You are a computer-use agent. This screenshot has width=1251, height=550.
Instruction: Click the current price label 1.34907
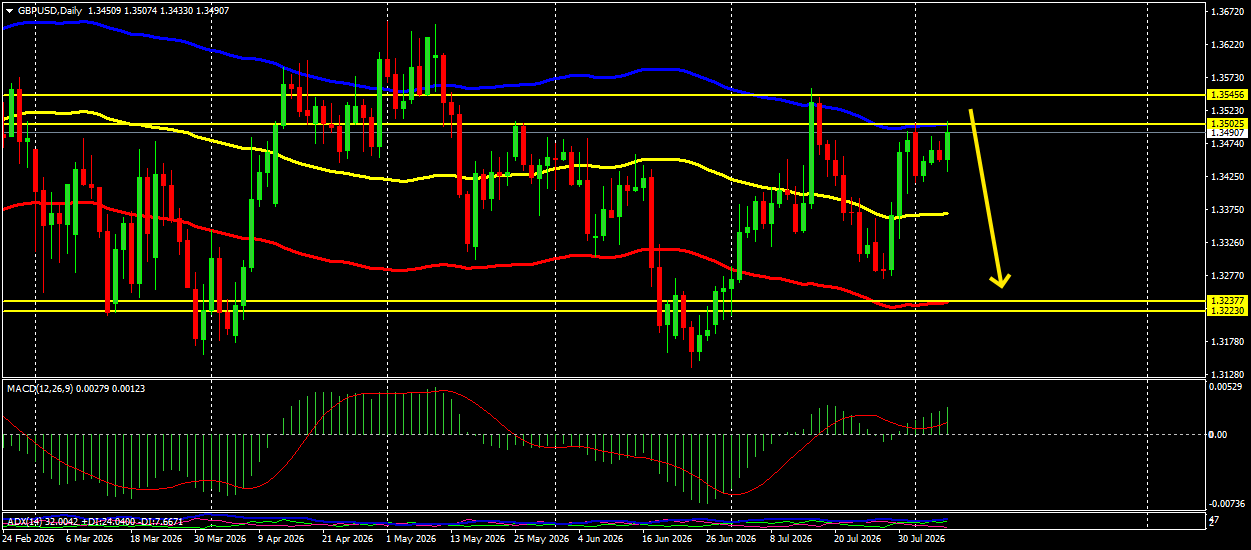pos(1226,133)
